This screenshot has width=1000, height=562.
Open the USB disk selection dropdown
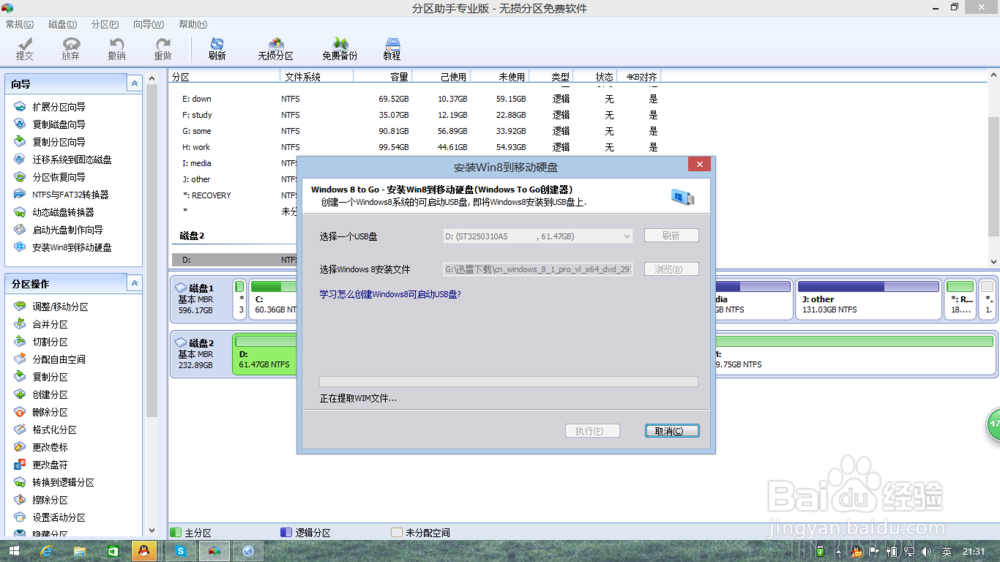(x=538, y=236)
